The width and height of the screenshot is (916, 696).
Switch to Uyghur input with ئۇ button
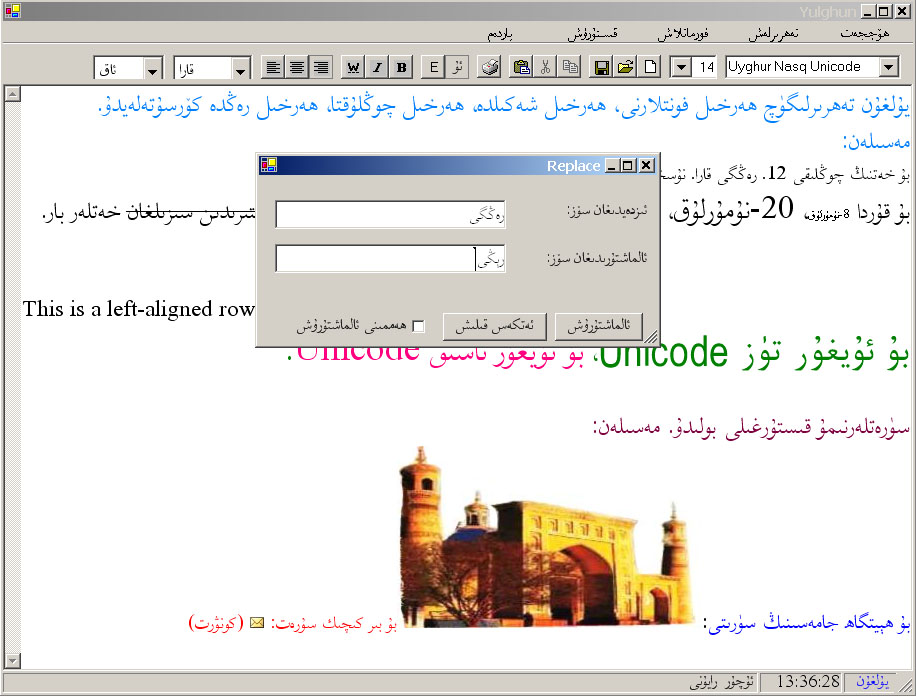click(457, 68)
